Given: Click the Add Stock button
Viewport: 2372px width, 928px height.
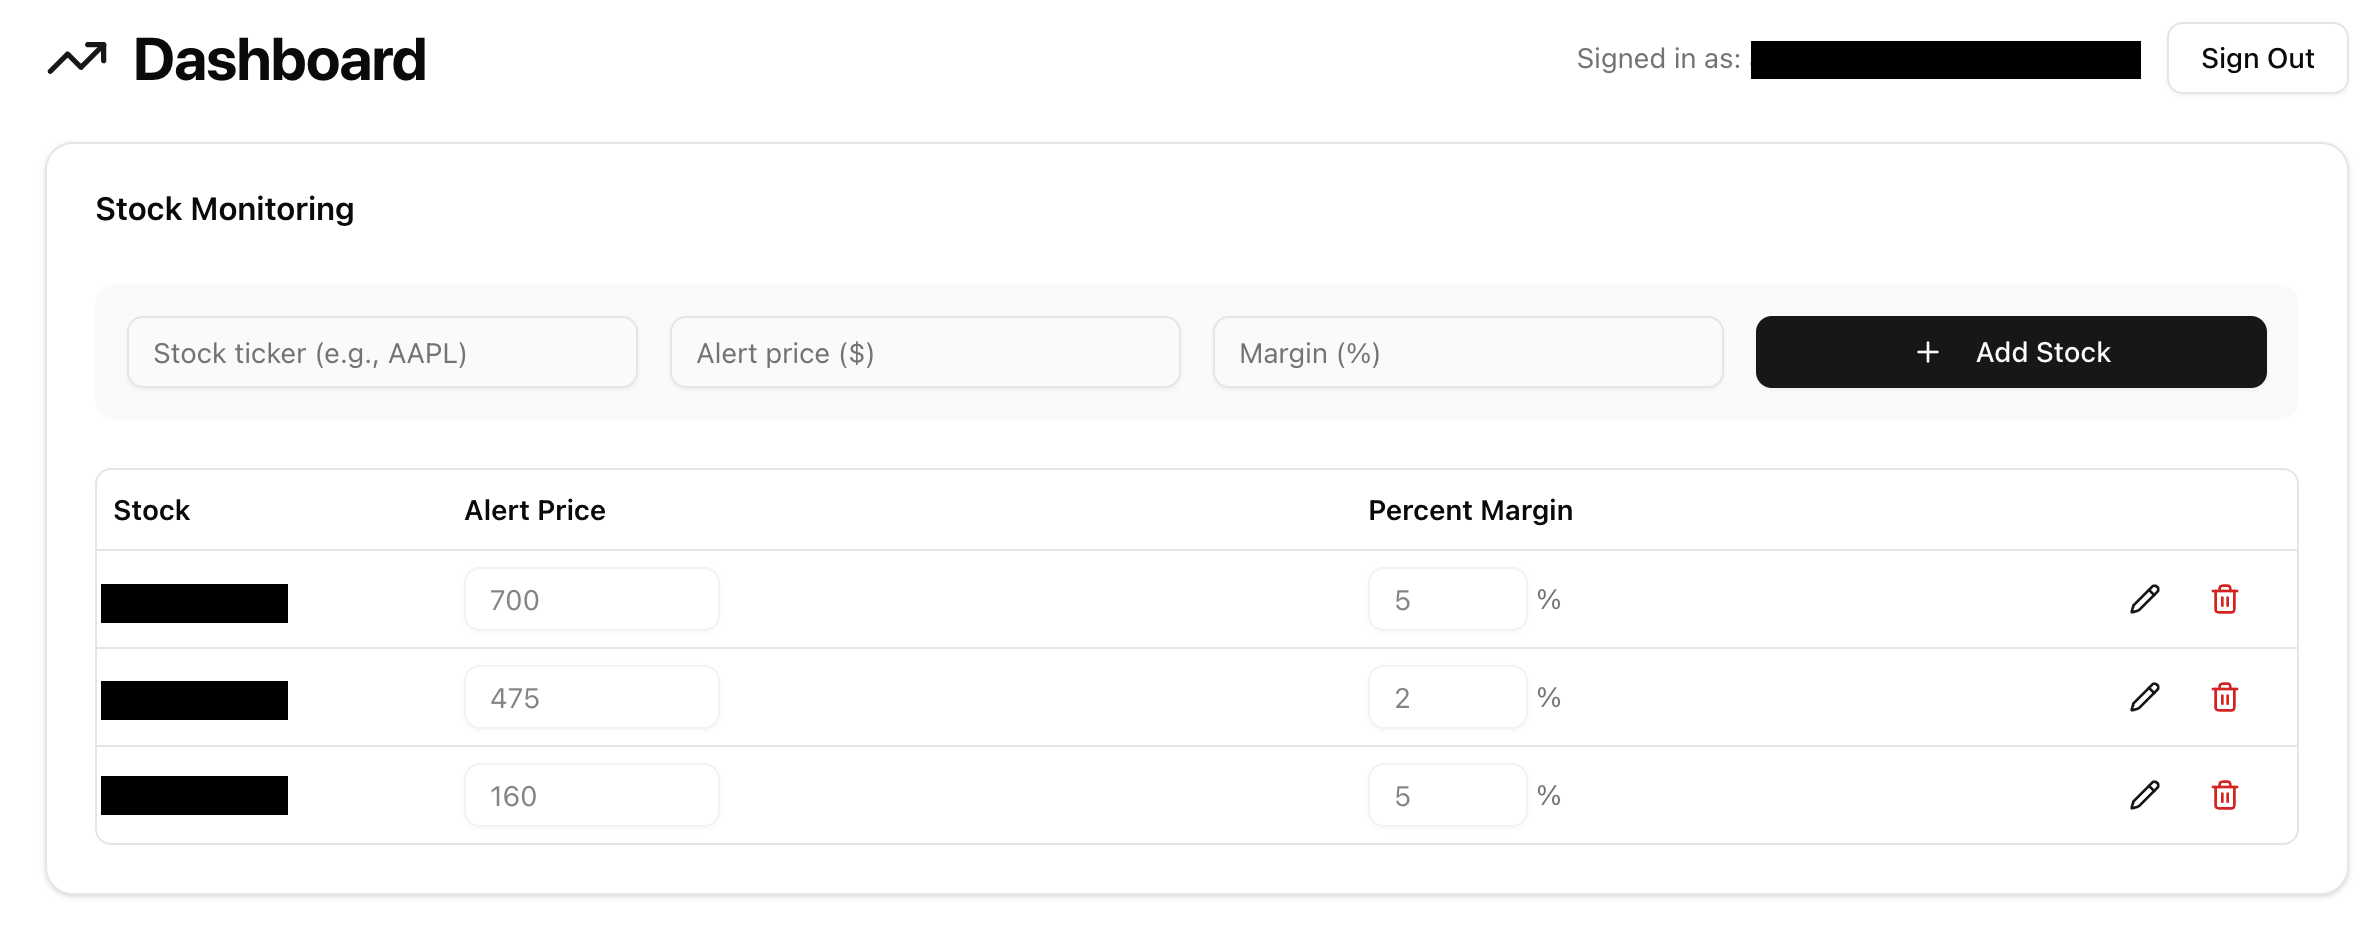Looking at the screenshot, I should (2011, 352).
